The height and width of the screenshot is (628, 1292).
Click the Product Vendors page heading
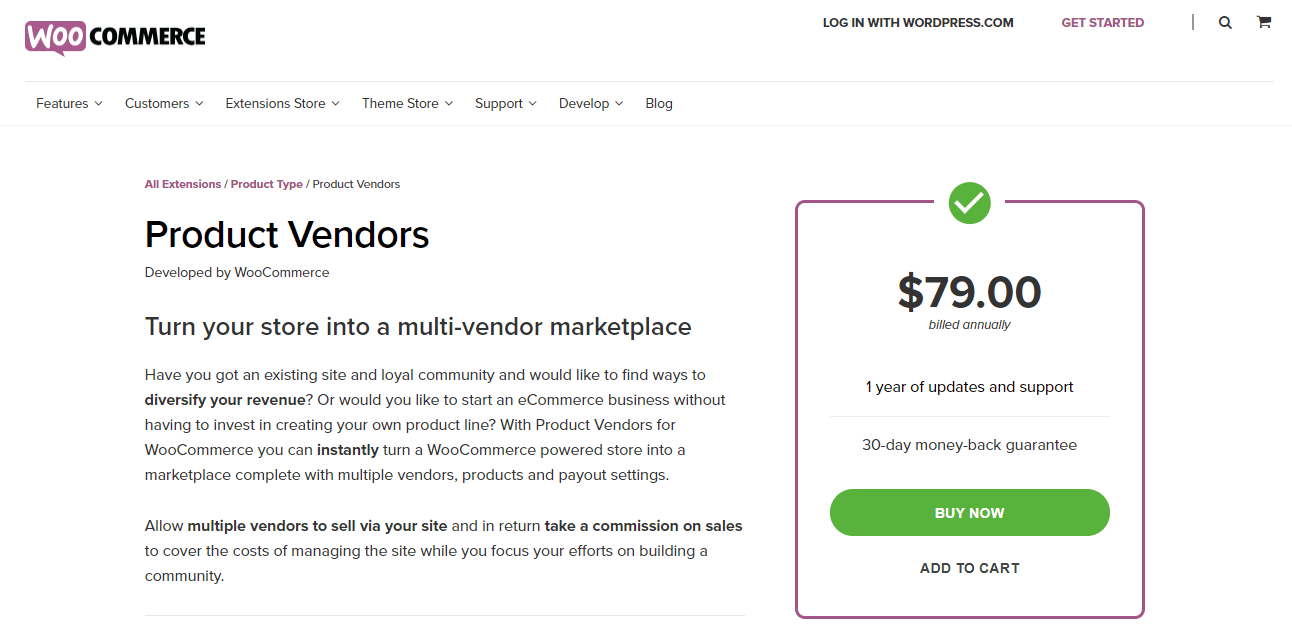[287, 235]
